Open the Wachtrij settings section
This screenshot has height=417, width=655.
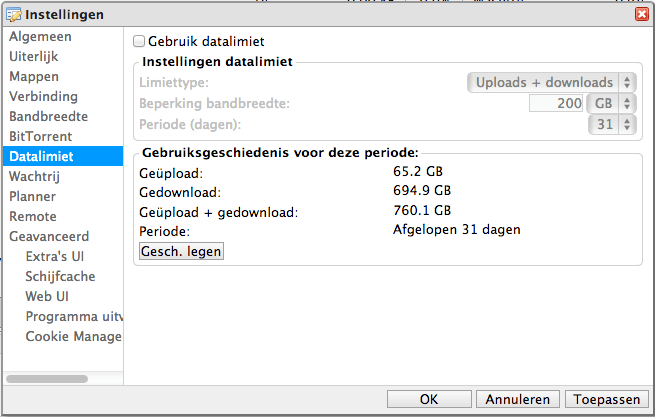click(36, 176)
